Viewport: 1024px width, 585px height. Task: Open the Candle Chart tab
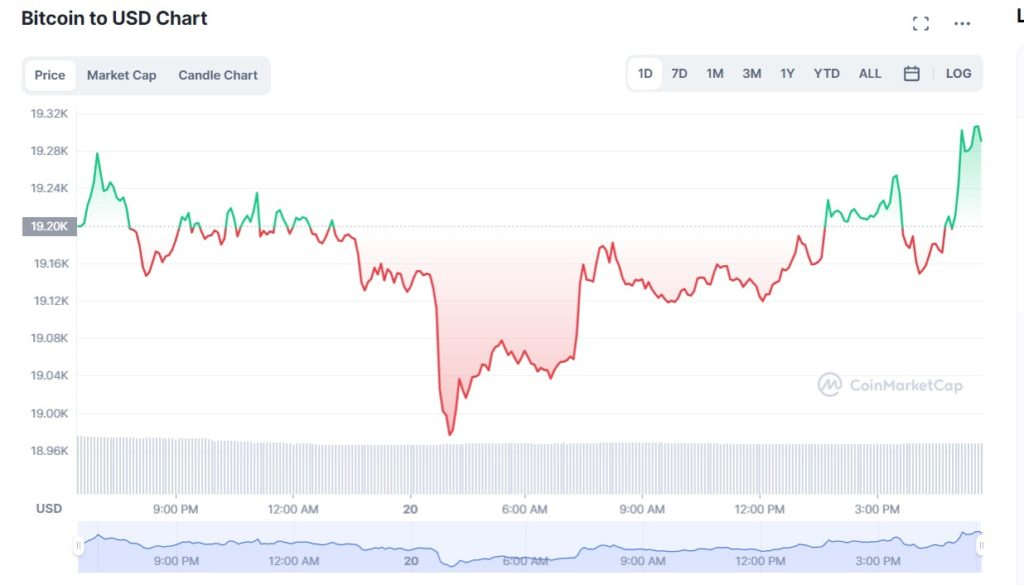click(x=218, y=75)
